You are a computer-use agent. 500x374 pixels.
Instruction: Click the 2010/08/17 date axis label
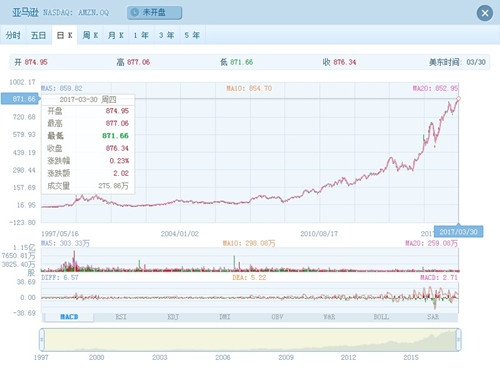pos(319,234)
